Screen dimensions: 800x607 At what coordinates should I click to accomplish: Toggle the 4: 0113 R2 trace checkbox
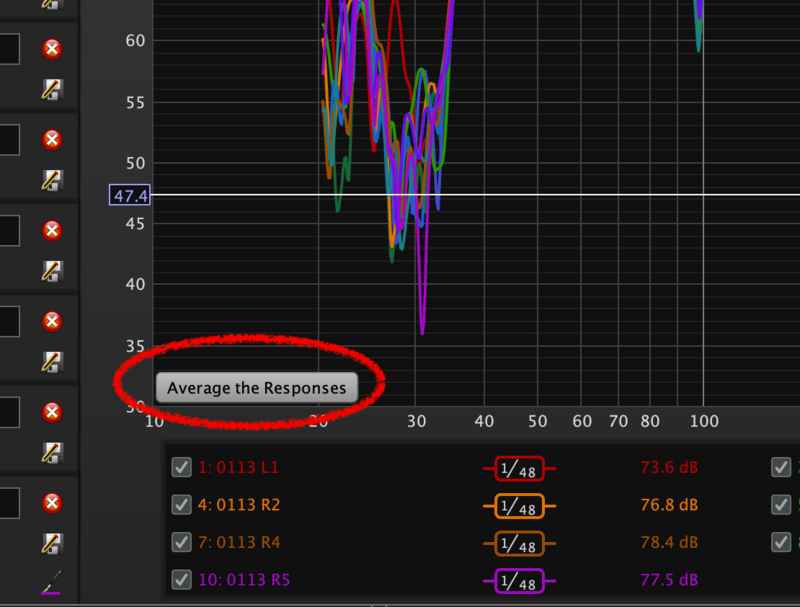point(181,505)
